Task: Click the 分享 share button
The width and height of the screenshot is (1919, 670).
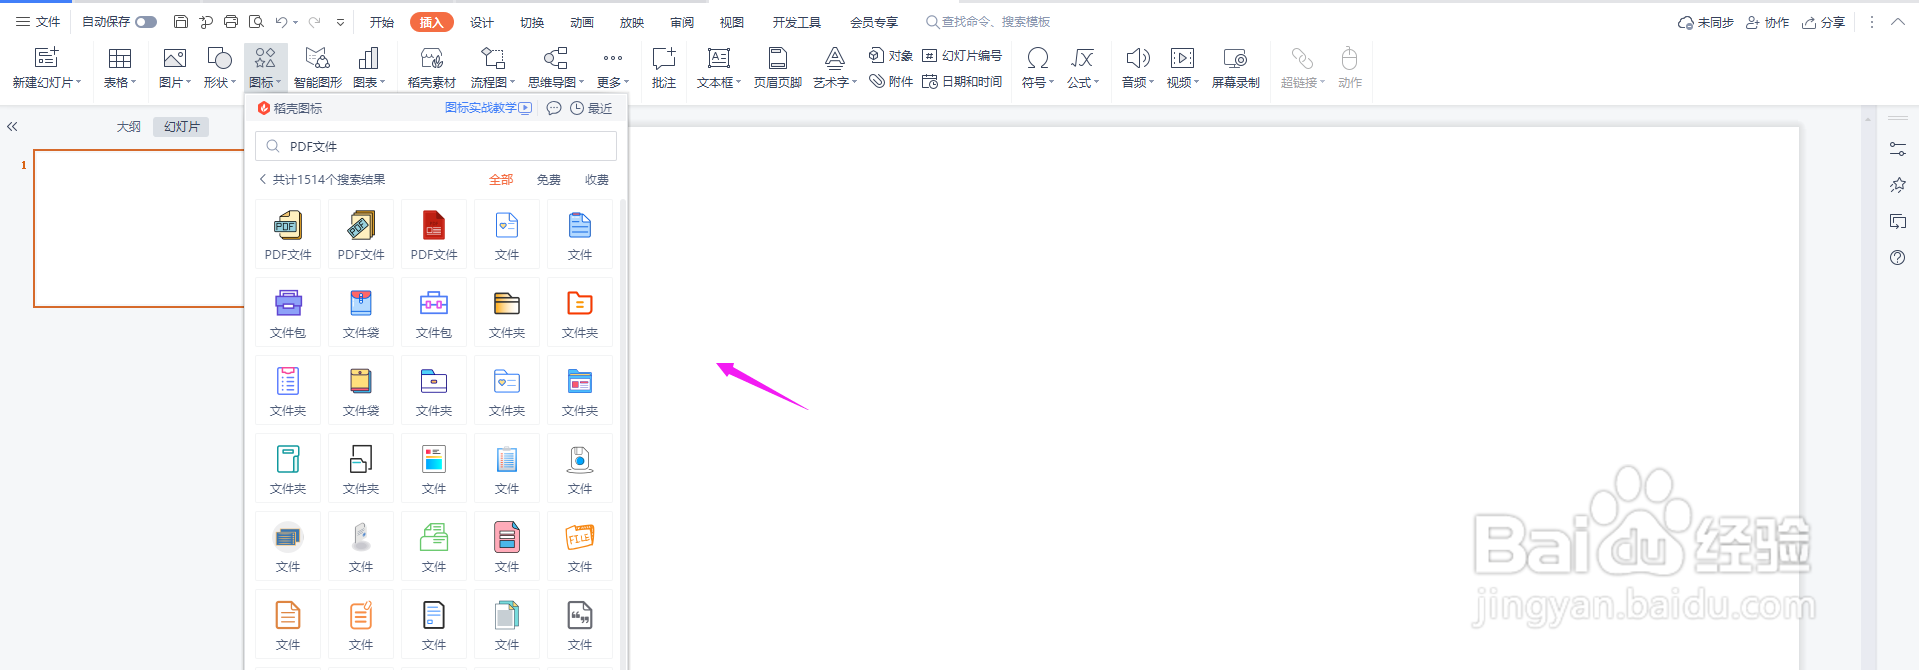Action: point(1824,22)
